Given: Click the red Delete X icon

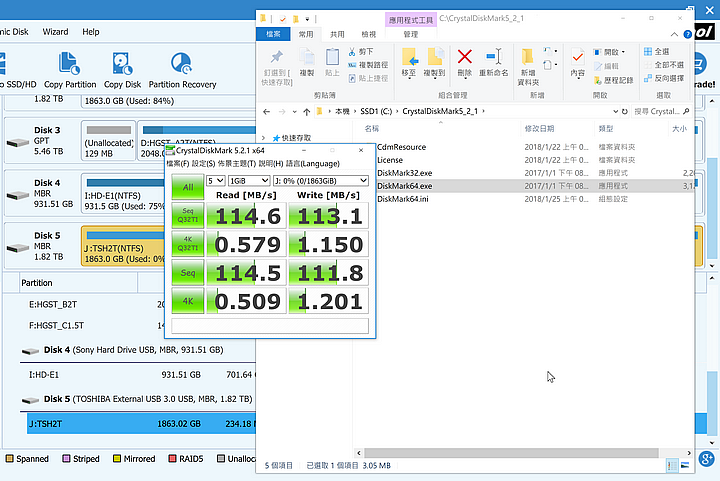Looking at the screenshot, I should (x=465, y=57).
